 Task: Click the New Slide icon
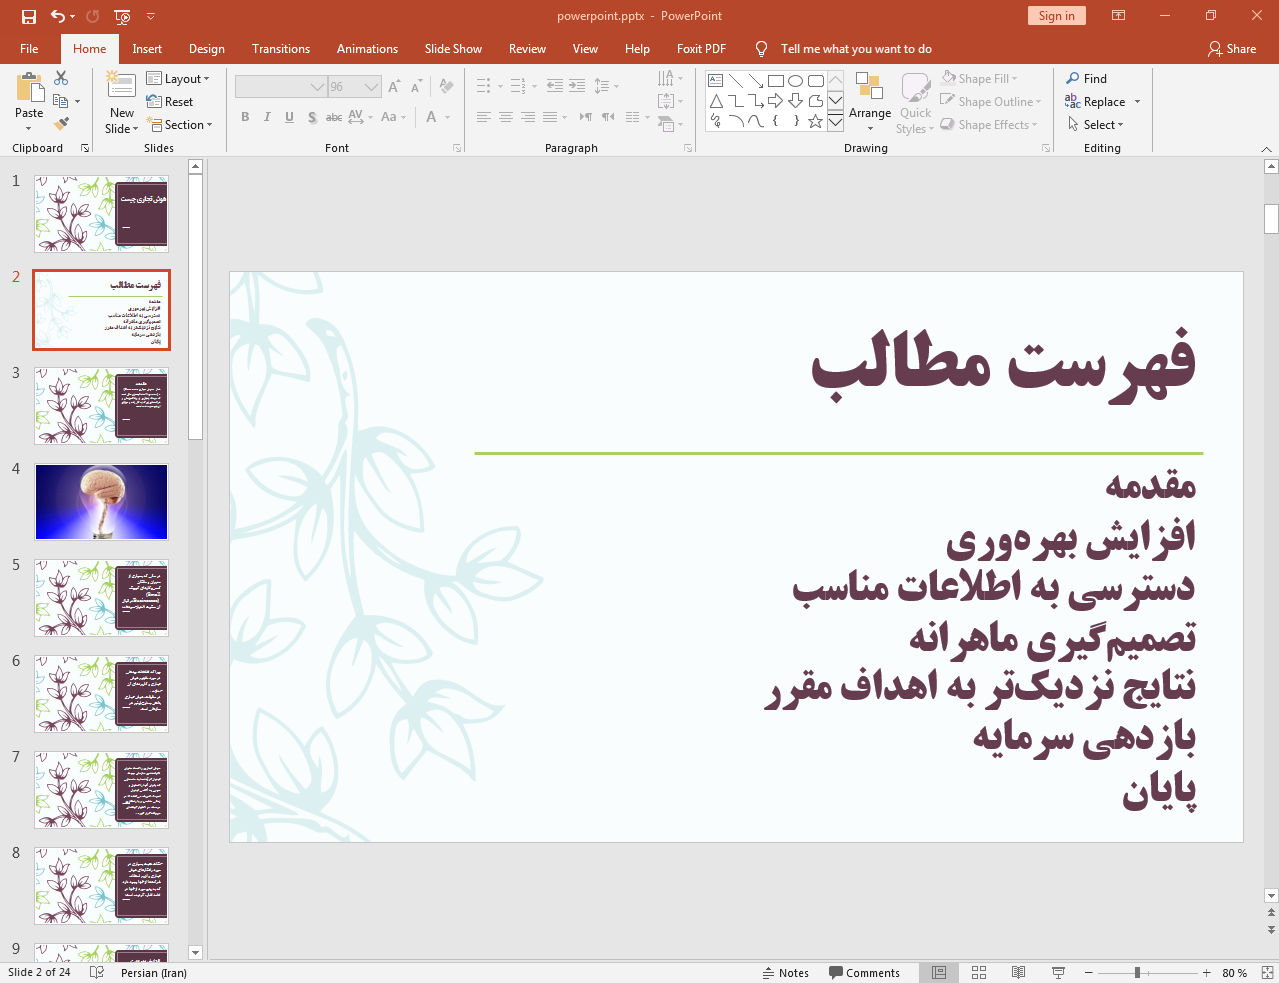click(121, 88)
